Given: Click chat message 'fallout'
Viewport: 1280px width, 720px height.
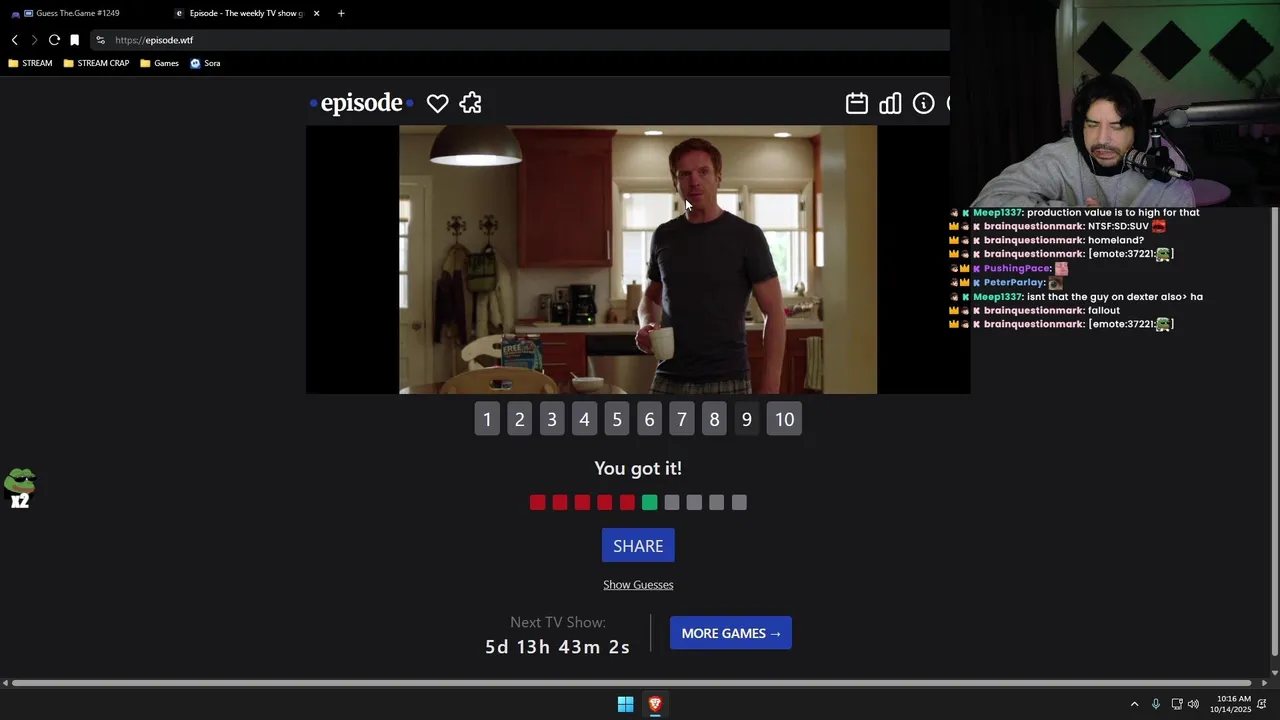Looking at the screenshot, I should [x=1104, y=310].
